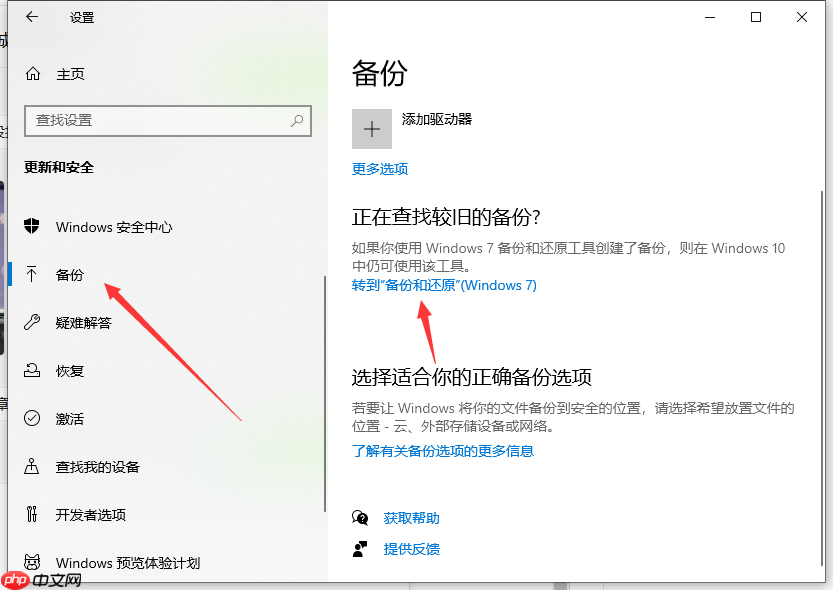Select the Windows 安全中心 shield icon
The height and width of the screenshot is (590, 833).
(x=33, y=227)
